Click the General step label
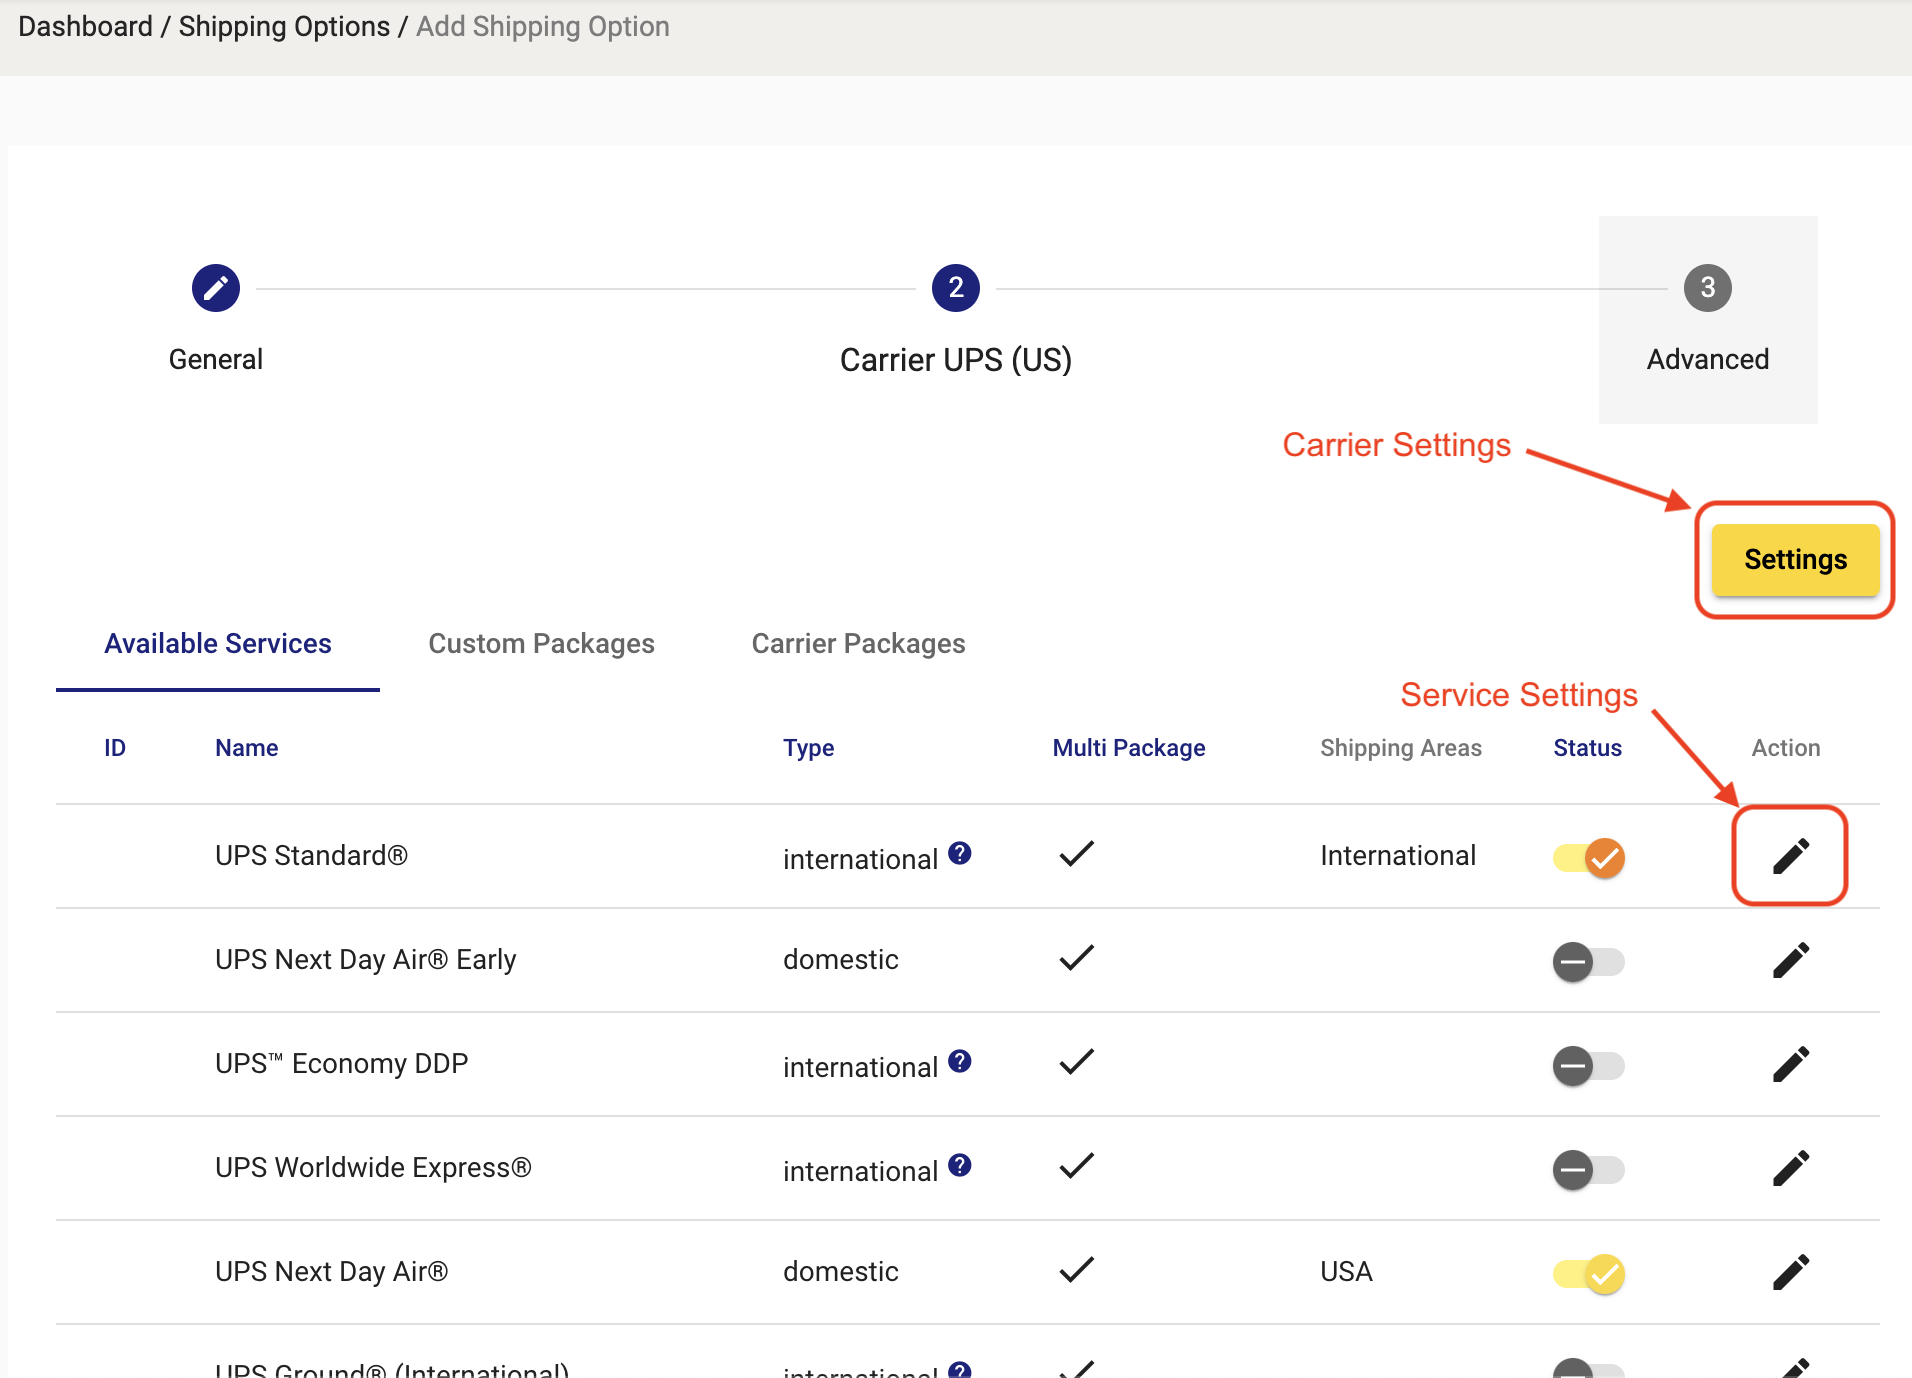This screenshot has width=1912, height=1378. click(x=216, y=360)
